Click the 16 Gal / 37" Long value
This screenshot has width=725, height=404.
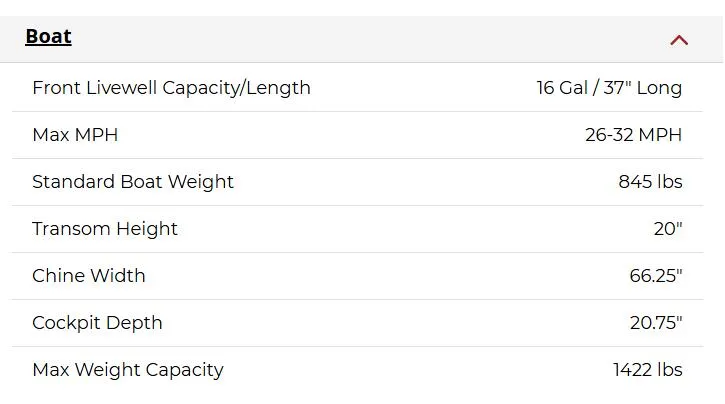(x=609, y=88)
